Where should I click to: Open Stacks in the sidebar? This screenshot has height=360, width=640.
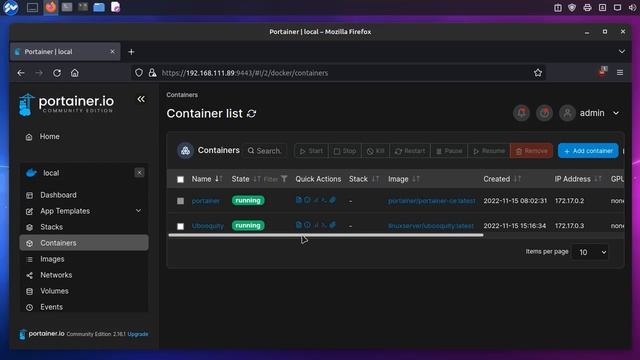pyautogui.click(x=83, y=227)
